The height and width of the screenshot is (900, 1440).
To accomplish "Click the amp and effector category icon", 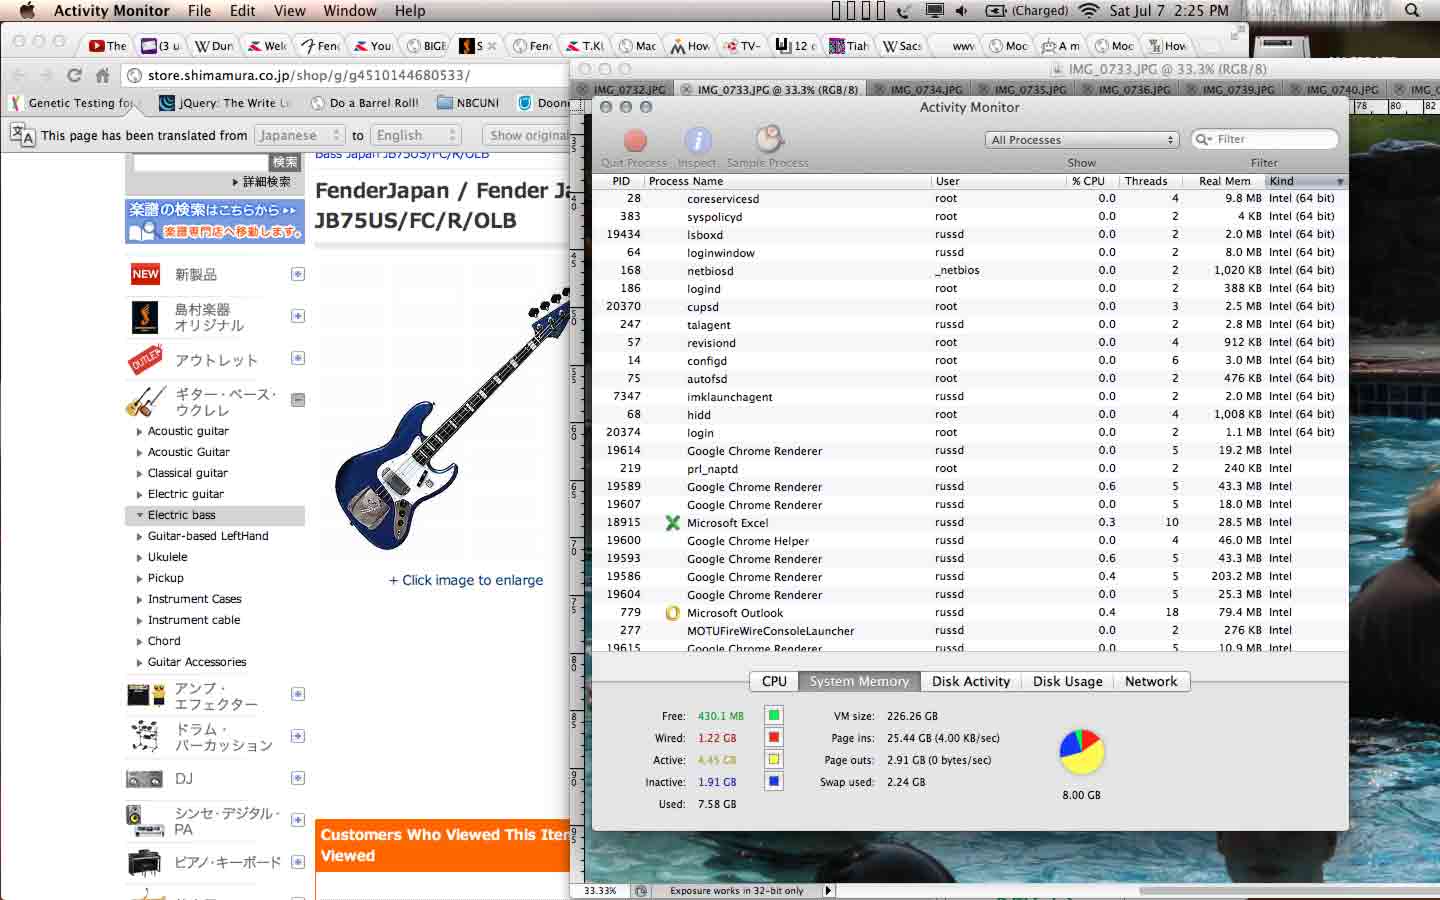I will click(x=145, y=695).
